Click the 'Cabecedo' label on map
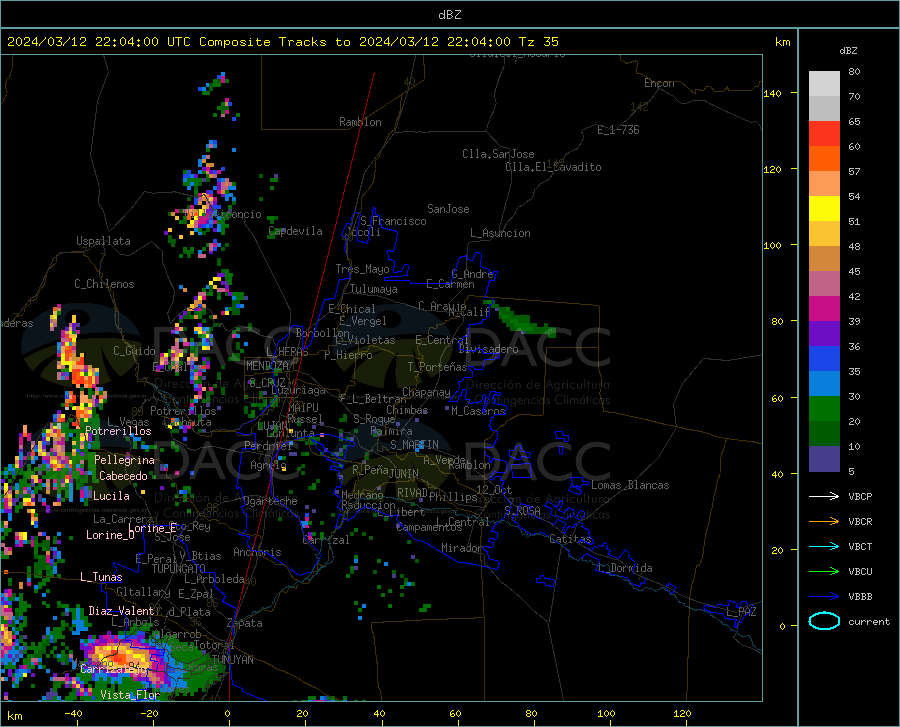 (123, 476)
